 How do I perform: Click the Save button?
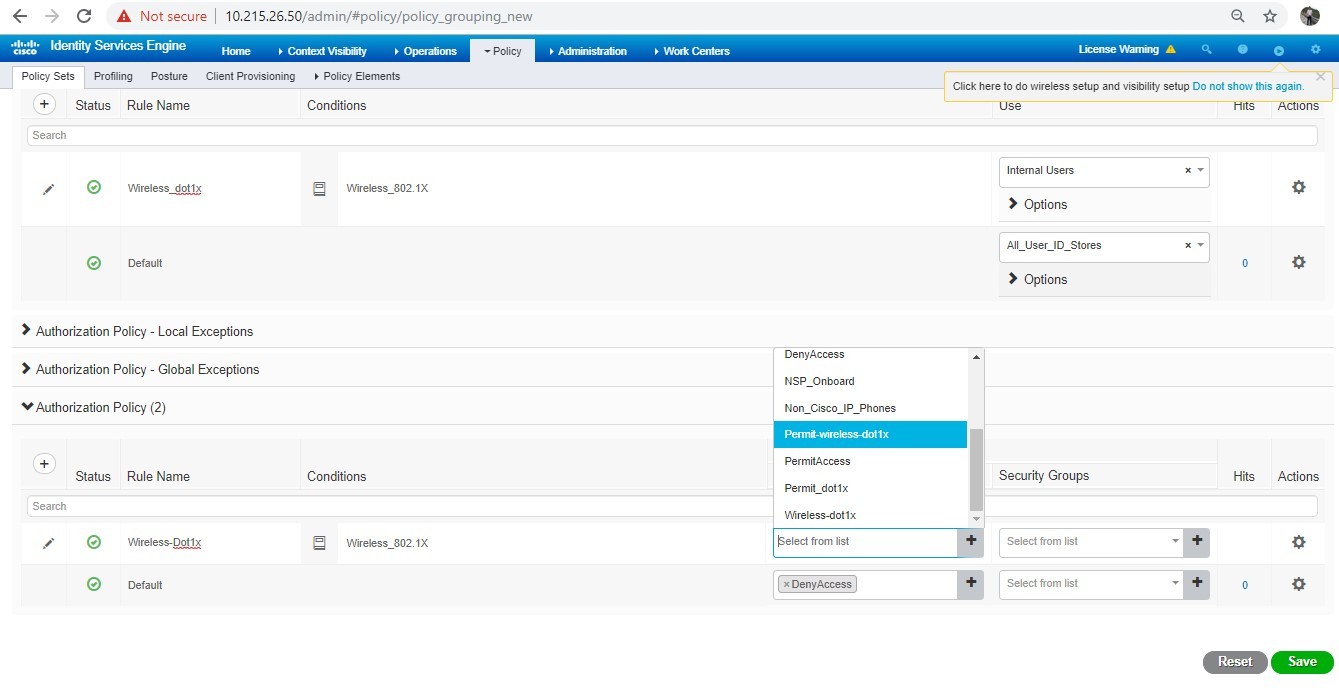tap(1302, 661)
